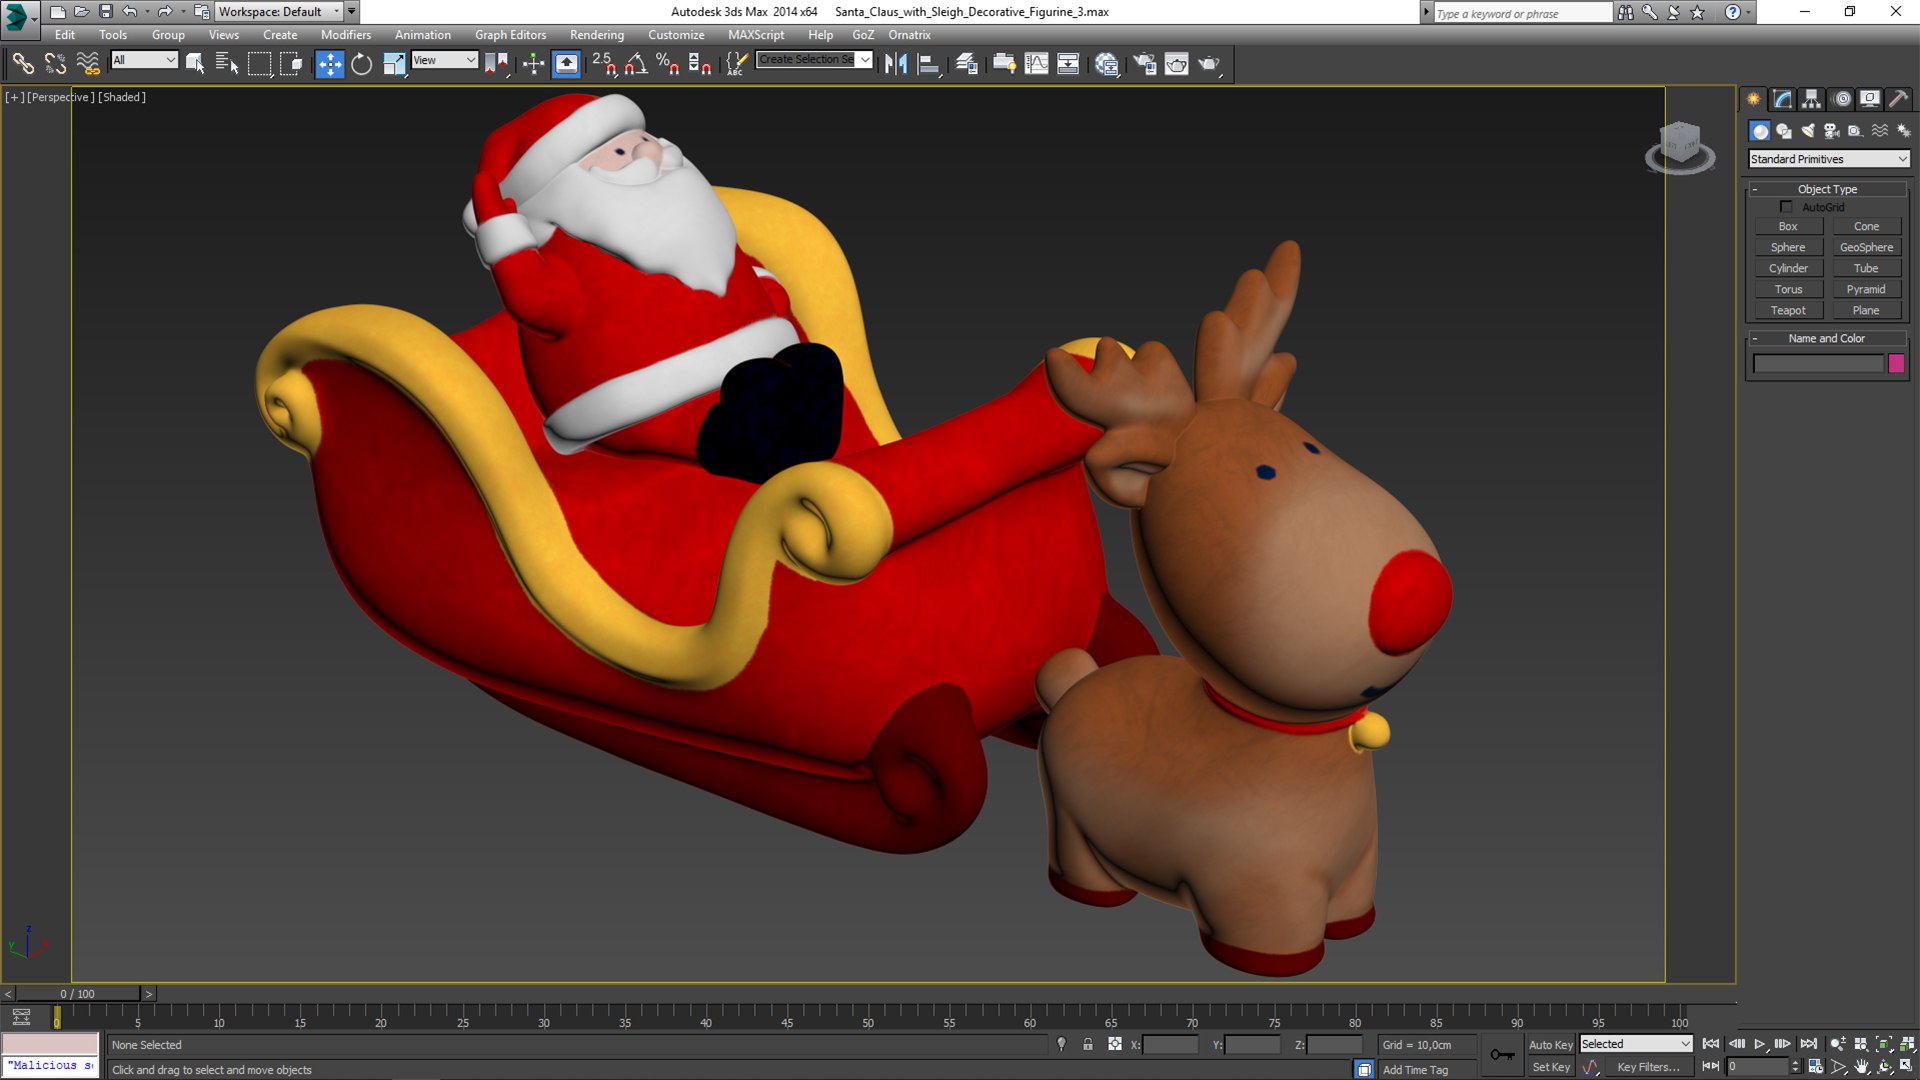Toggle Percent Snap

[x=667, y=64]
